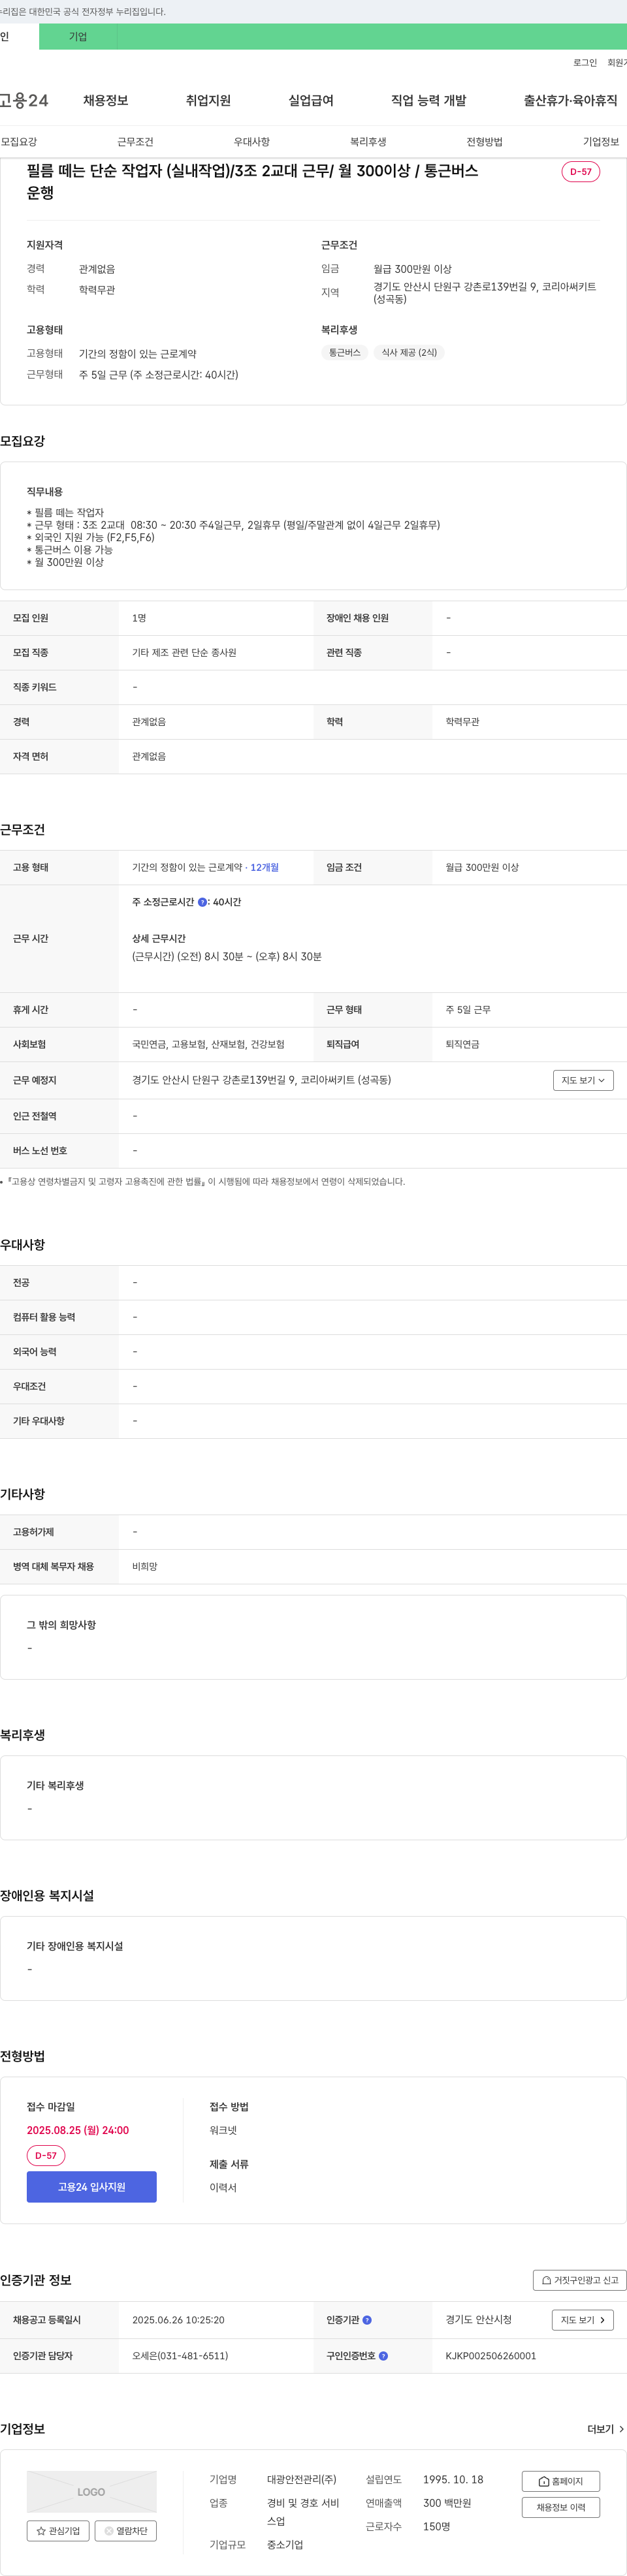Click 중소기업 company size value
This screenshot has height=2576, width=627.
[x=285, y=2545]
